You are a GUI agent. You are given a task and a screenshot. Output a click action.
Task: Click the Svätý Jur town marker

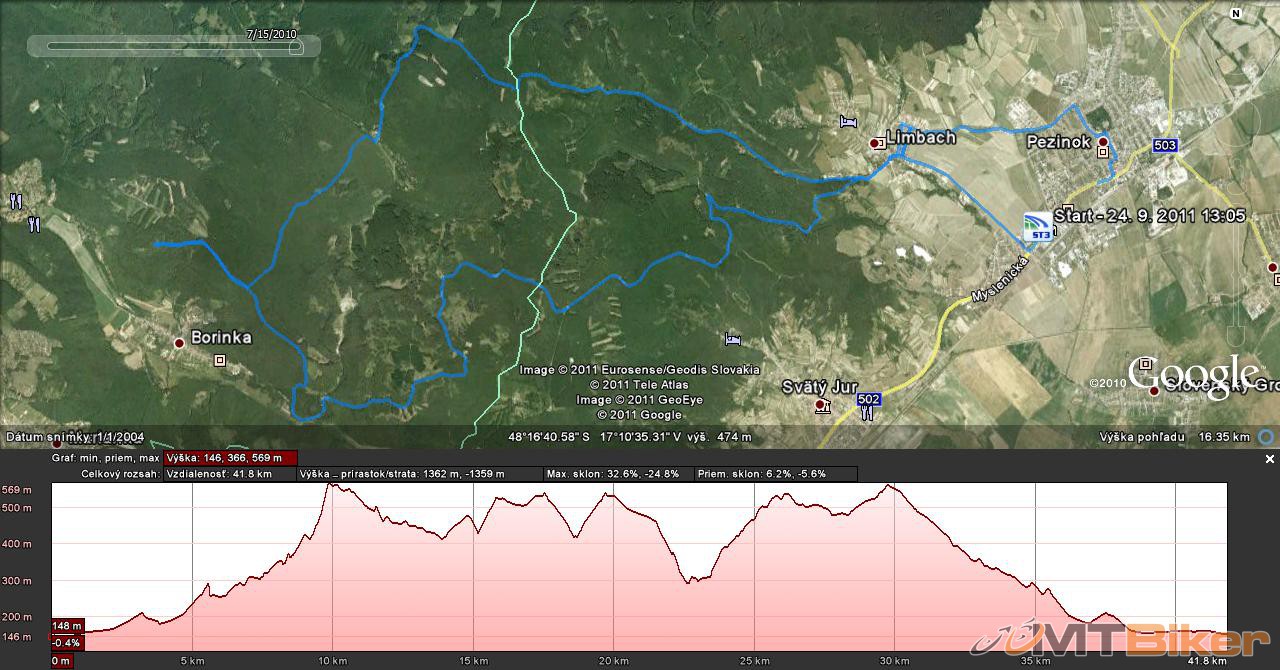821,405
